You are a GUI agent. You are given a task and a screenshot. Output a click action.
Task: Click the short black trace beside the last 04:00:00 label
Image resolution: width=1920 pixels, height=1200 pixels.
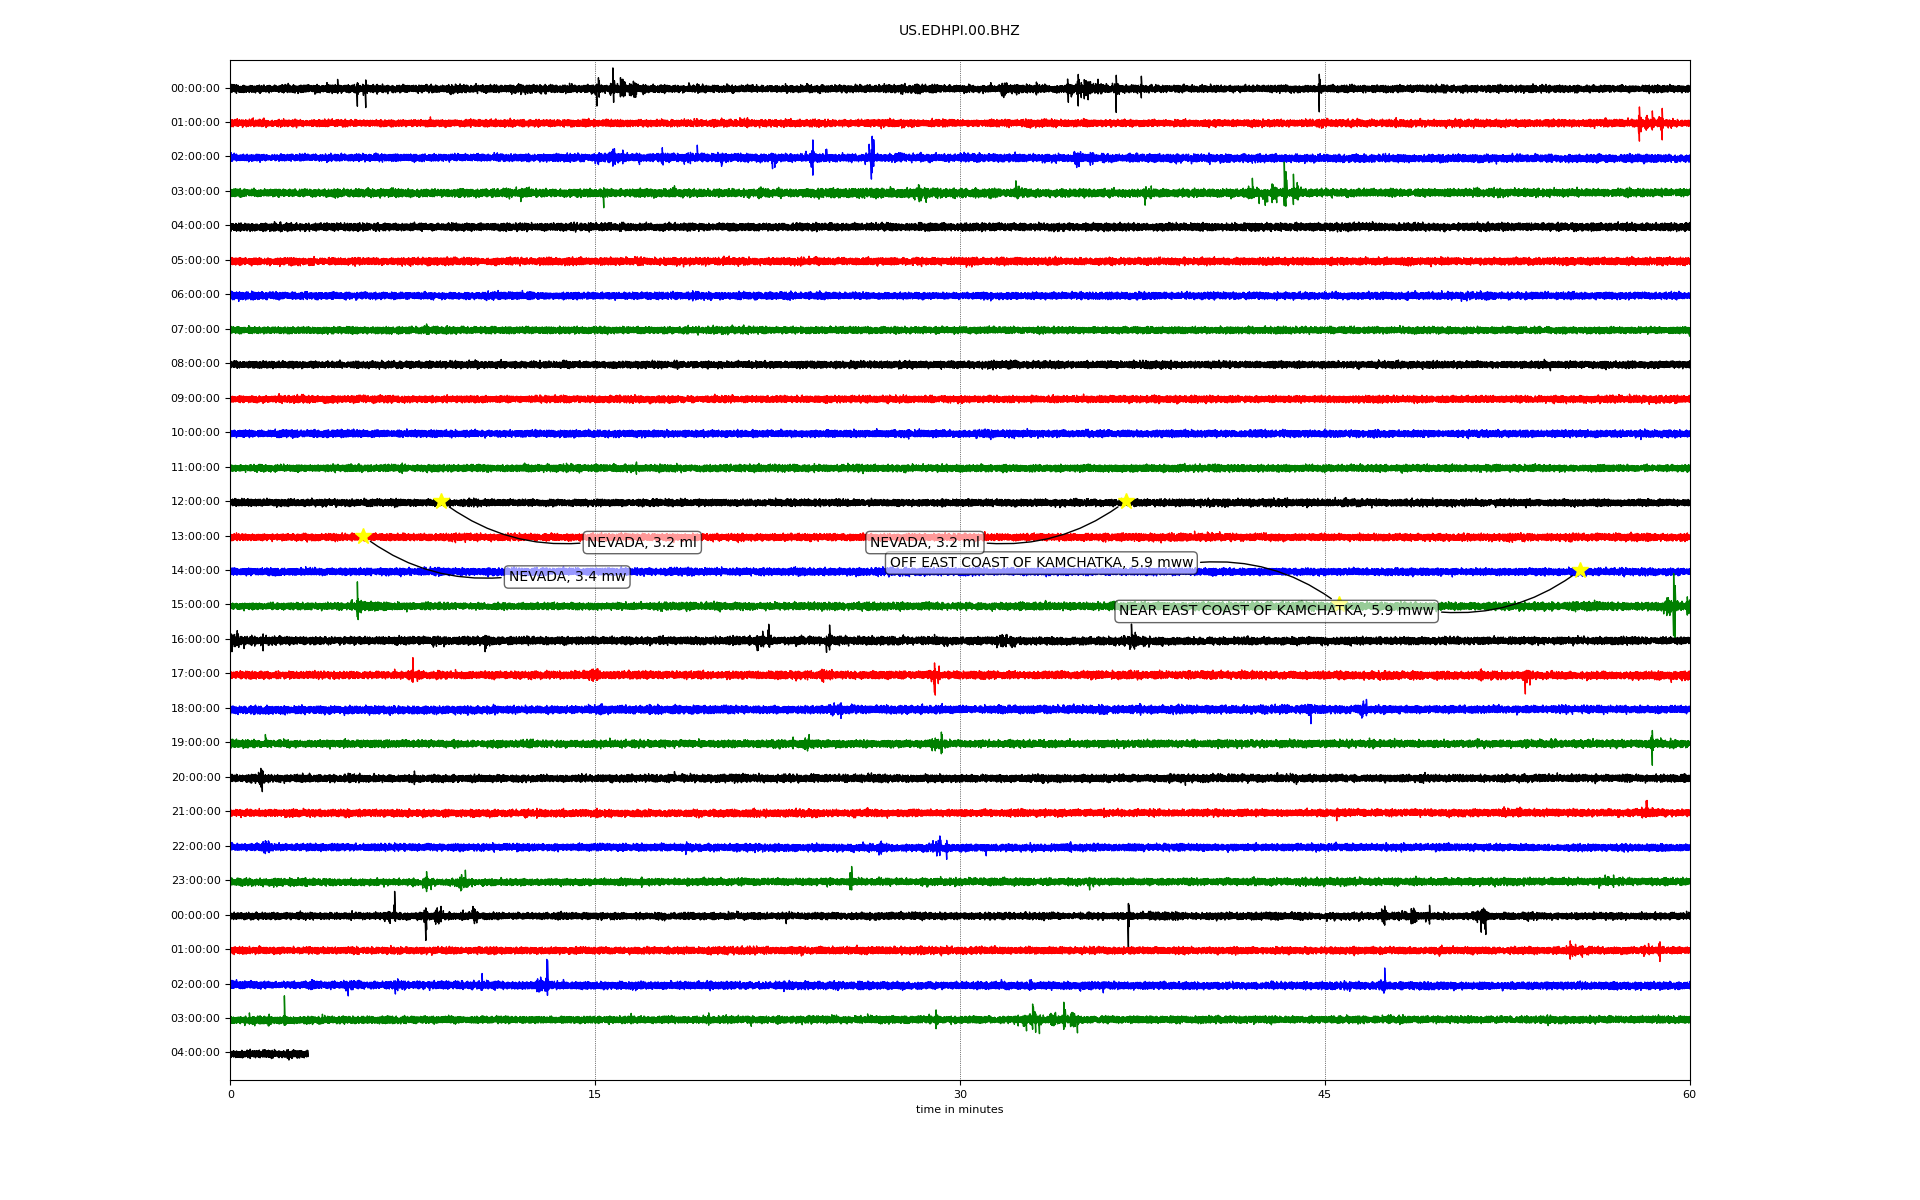270,1053
